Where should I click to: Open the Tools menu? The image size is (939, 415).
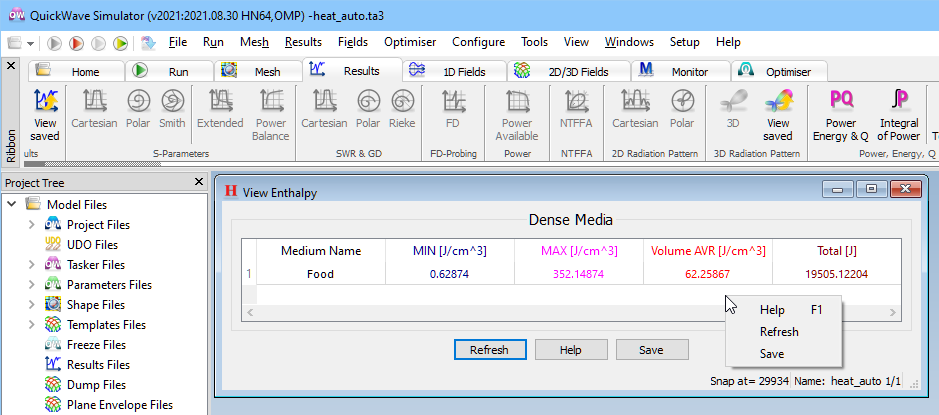pyautogui.click(x=534, y=42)
